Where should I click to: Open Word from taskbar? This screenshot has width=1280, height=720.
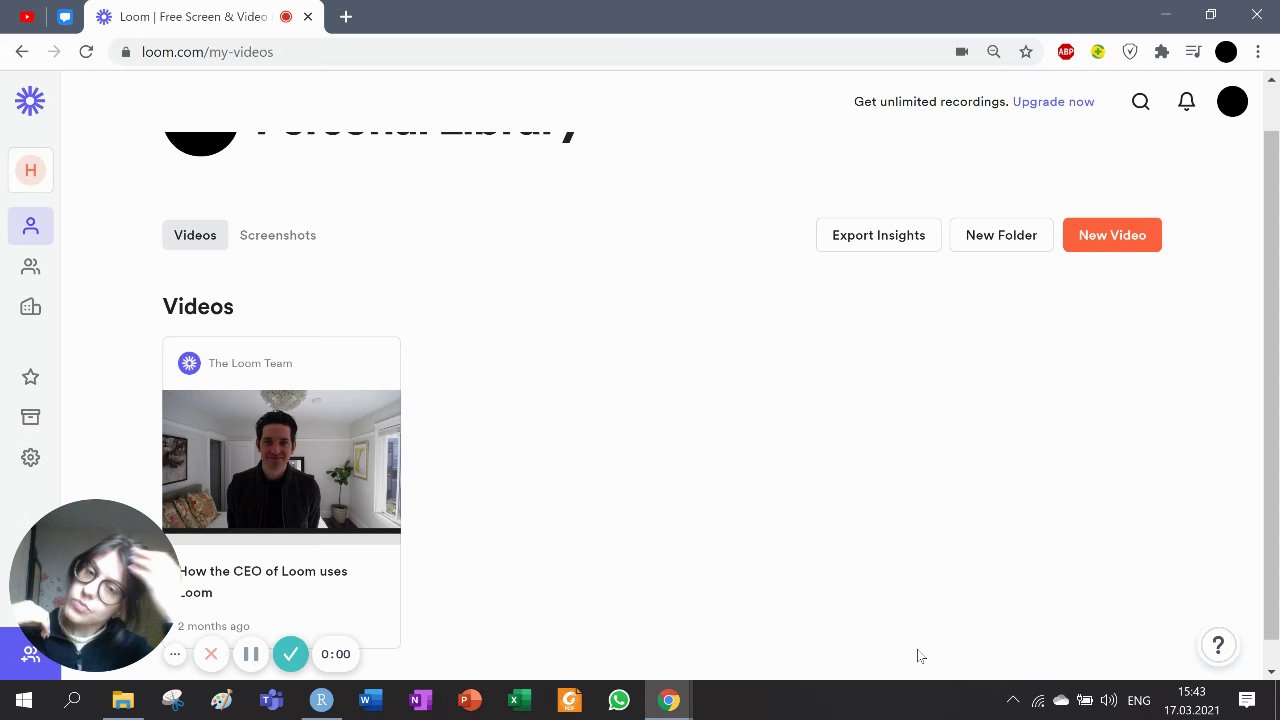pyautogui.click(x=370, y=701)
